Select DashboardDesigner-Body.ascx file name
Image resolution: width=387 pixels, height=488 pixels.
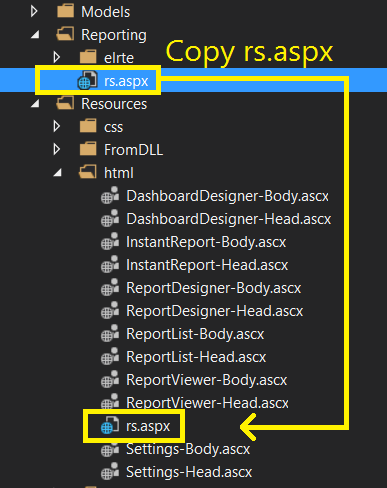(227, 196)
